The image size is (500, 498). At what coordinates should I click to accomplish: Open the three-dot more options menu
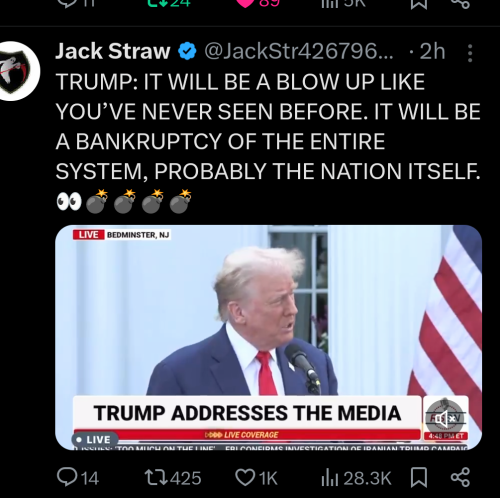click(470, 53)
